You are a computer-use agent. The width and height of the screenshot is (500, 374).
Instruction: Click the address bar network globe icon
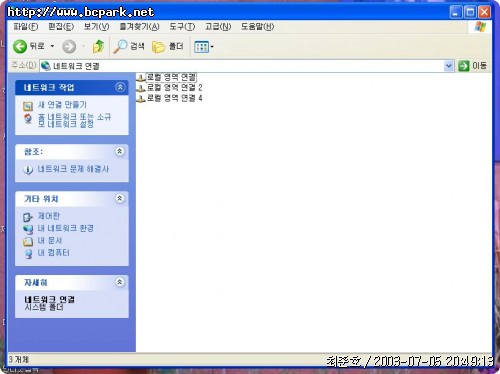click(x=46, y=66)
